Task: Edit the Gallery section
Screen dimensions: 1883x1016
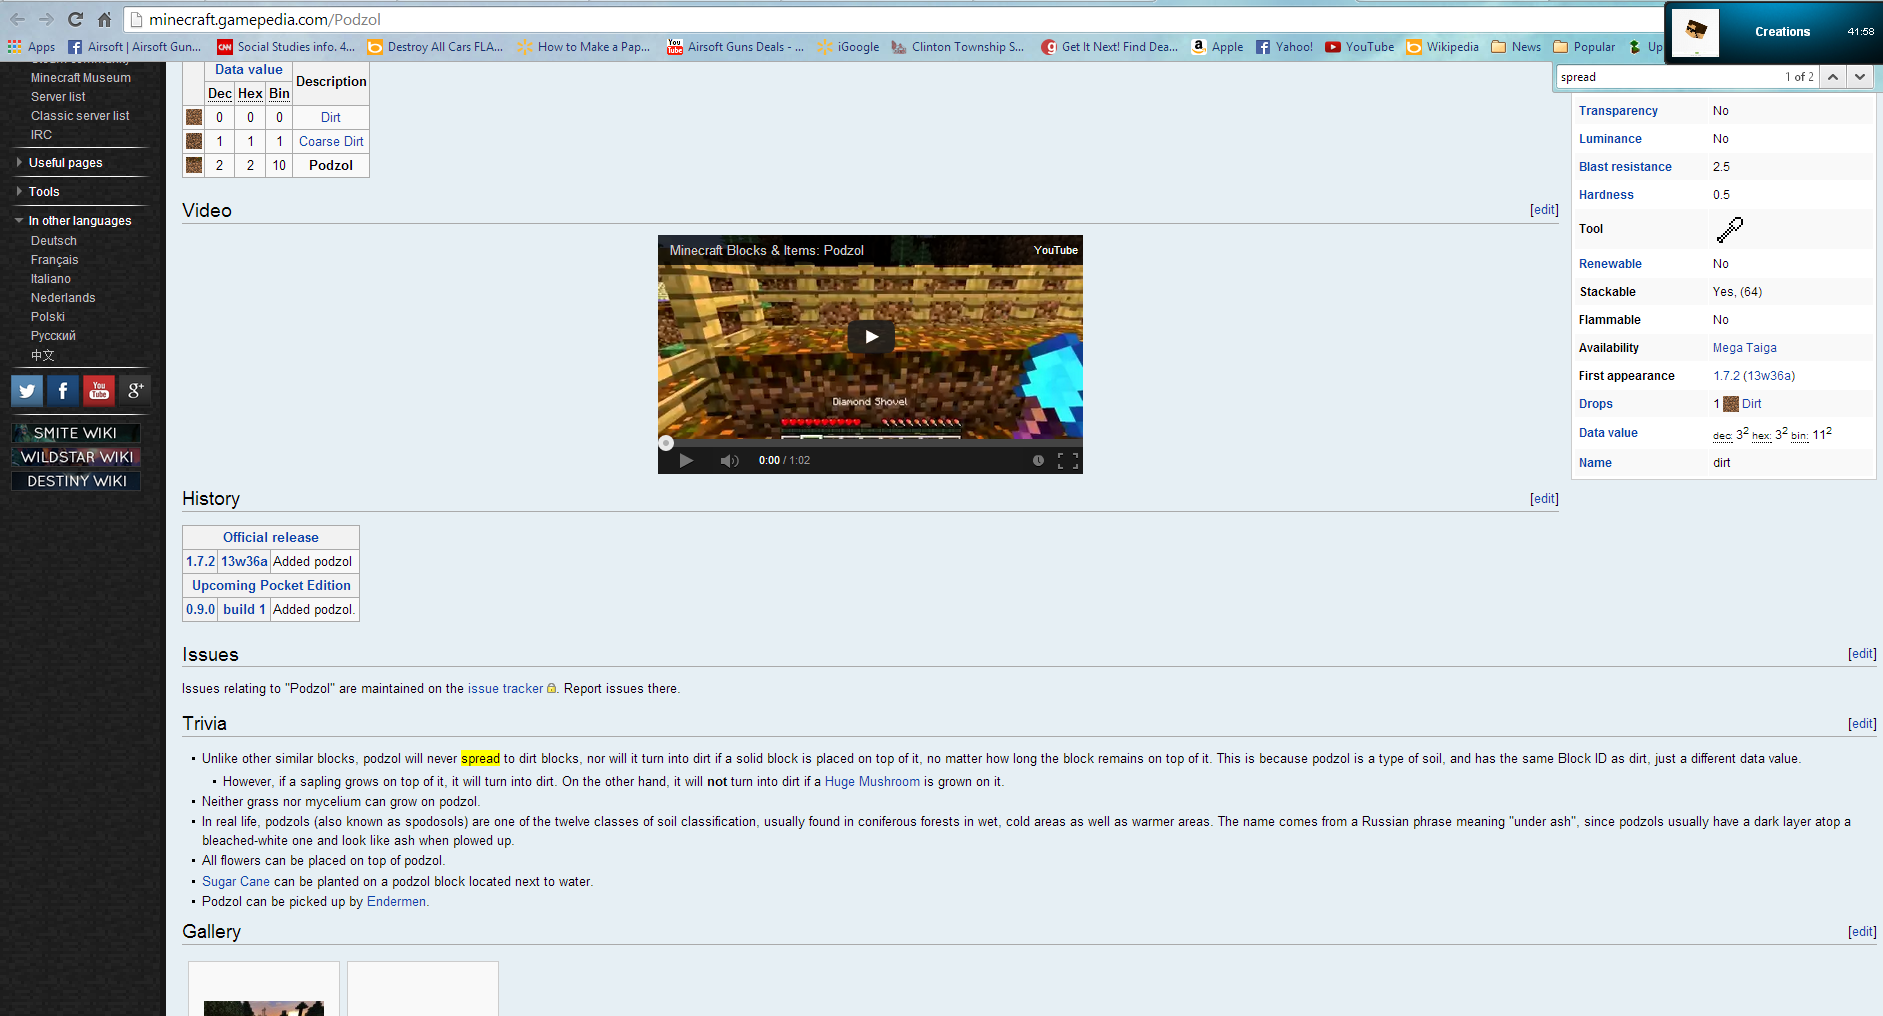Action: tap(1862, 932)
